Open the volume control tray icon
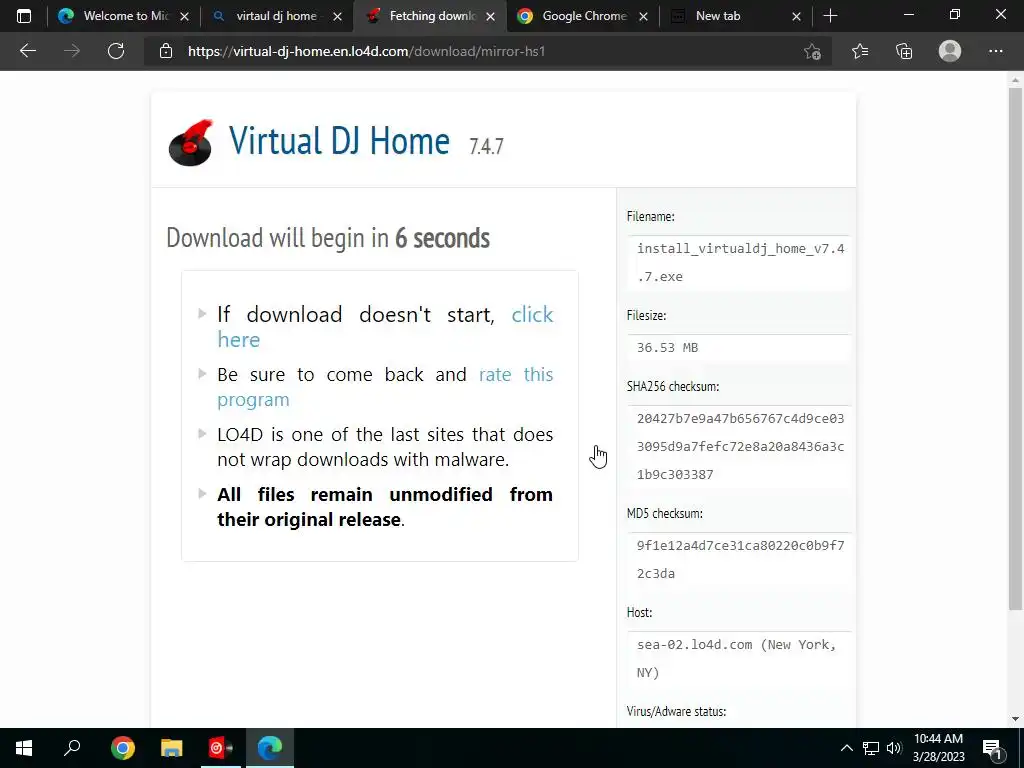1024x768 pixels. pos(894,748)
